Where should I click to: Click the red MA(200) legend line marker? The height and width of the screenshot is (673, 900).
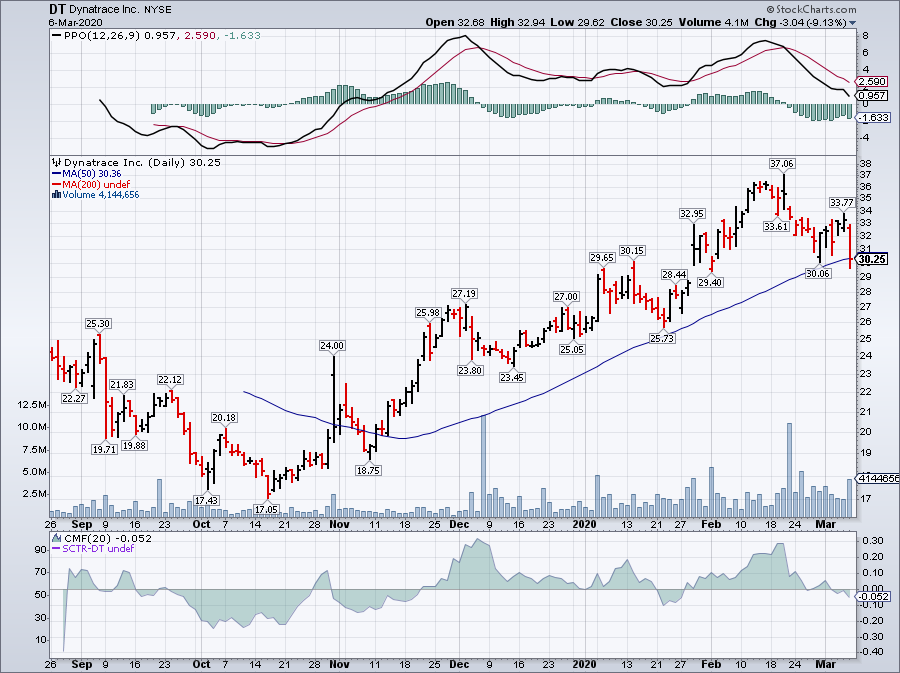[x=57, y=184]
